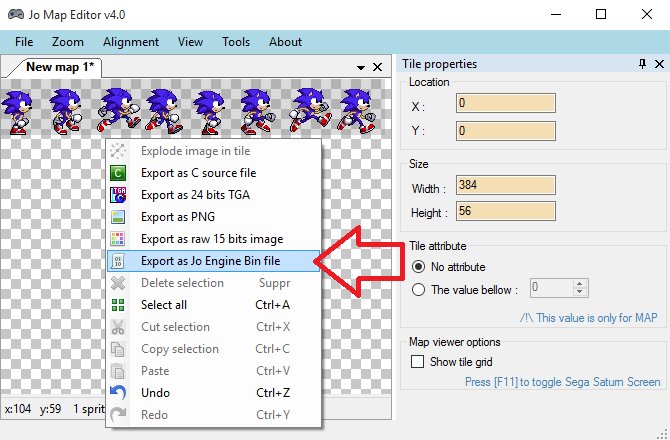Click the TGA export icon
Image resolution: width=670 pixels, height=440 pixels.
tap(118, 195)
